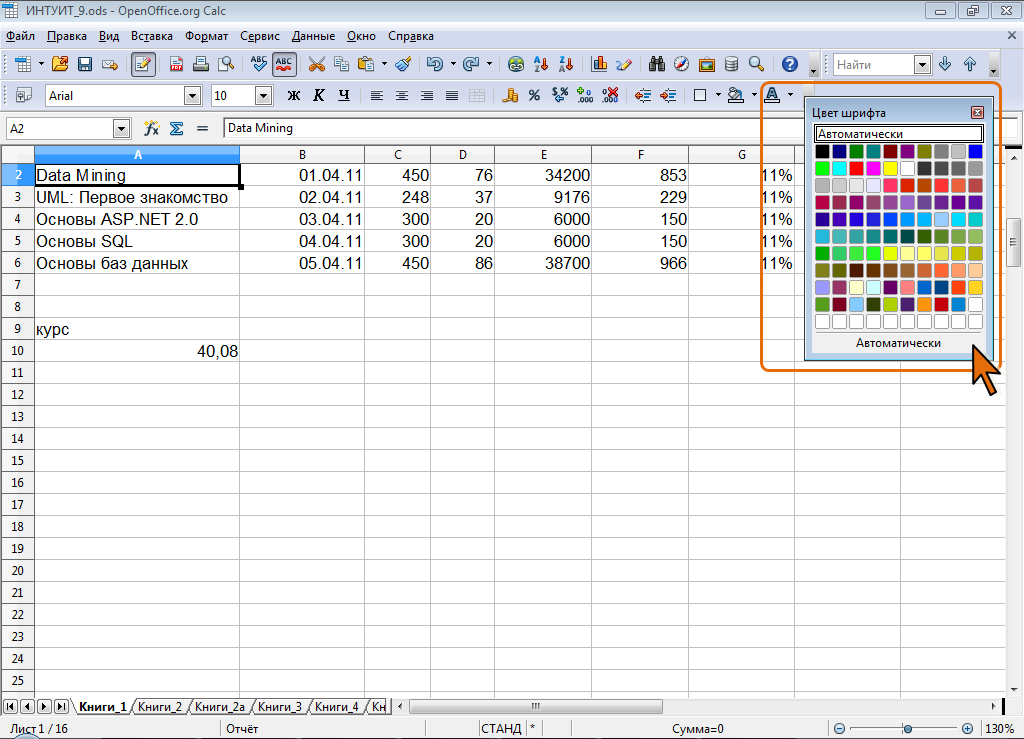The width and height of the screenshot is (1024, 739).
Task: Align cell text left
Action: 377,95
